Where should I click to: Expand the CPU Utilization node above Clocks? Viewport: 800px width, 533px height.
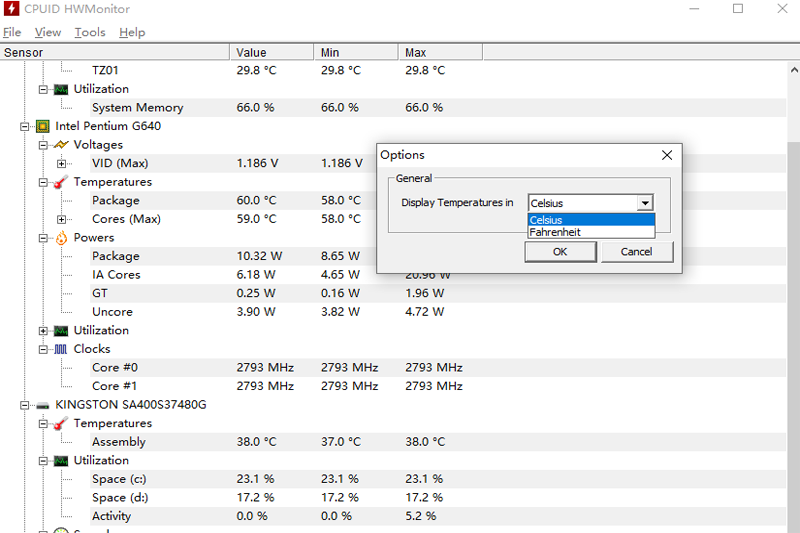click(43, 331)
